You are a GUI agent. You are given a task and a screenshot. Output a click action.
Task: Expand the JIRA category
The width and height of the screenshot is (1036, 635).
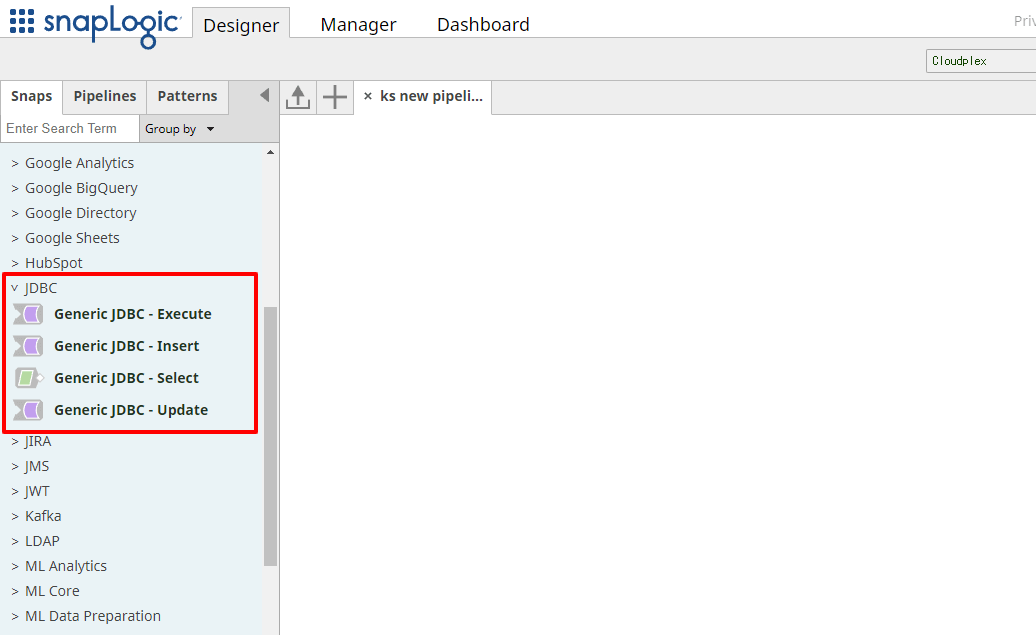click(x=31, y=441)
